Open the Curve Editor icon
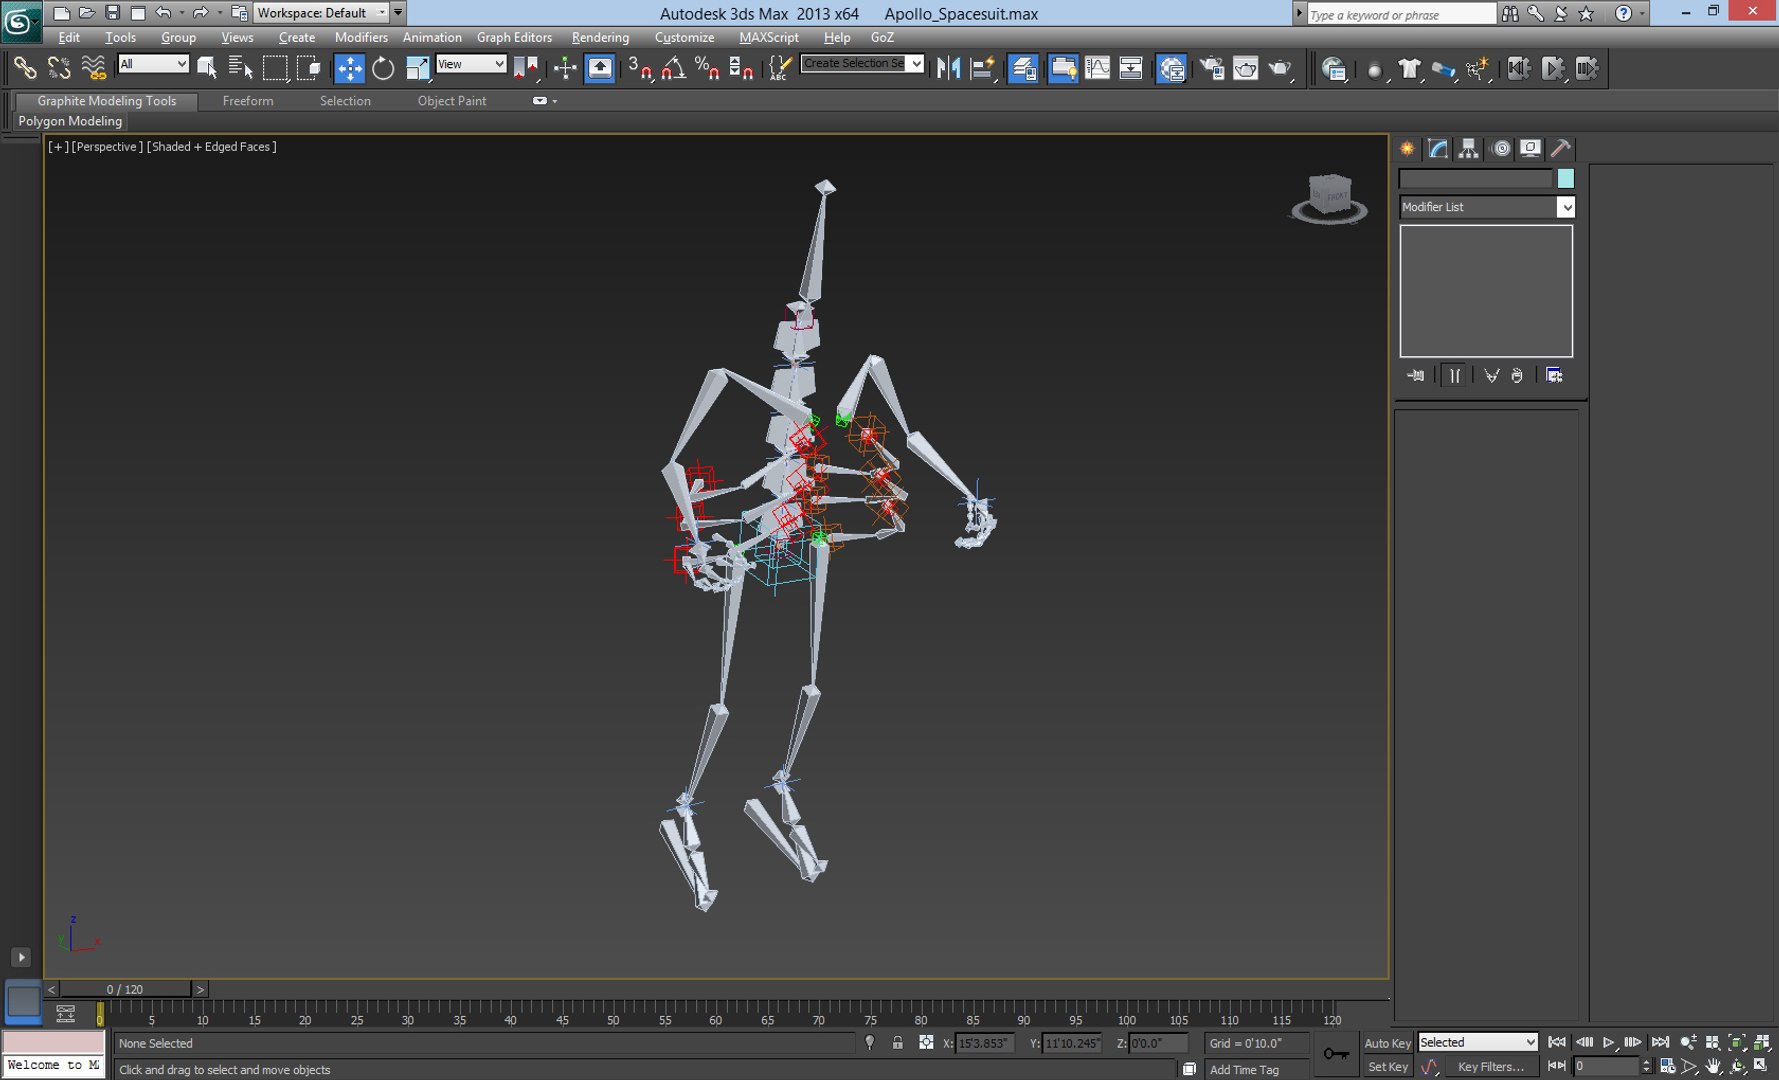Screen dimensions: 1779x1080 1097,68
